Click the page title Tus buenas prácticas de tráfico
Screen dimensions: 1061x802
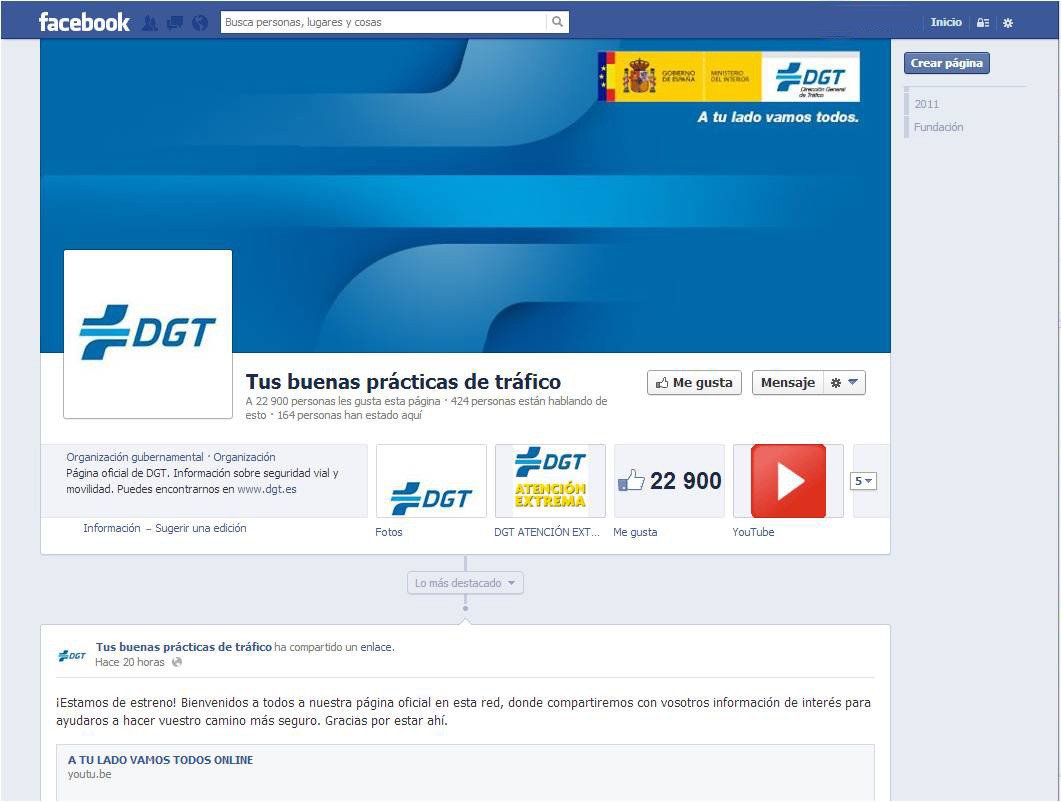(x=403, y=381)
